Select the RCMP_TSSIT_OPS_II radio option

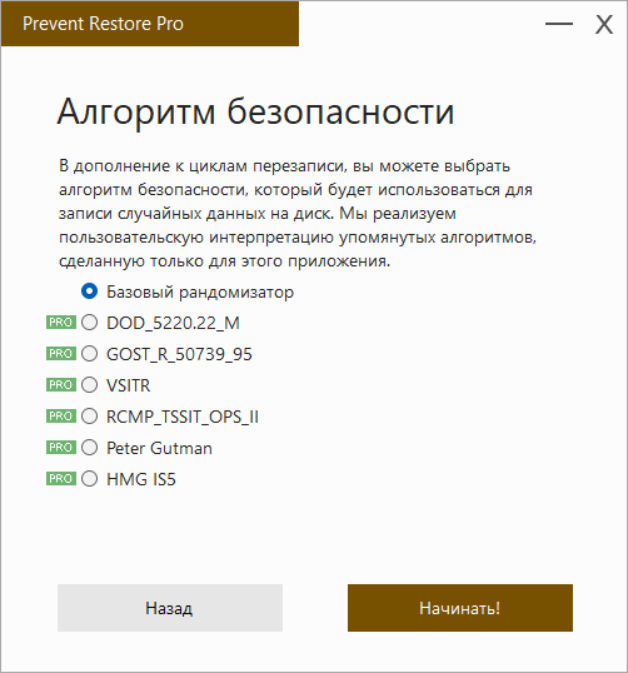[x=89, y=416]
